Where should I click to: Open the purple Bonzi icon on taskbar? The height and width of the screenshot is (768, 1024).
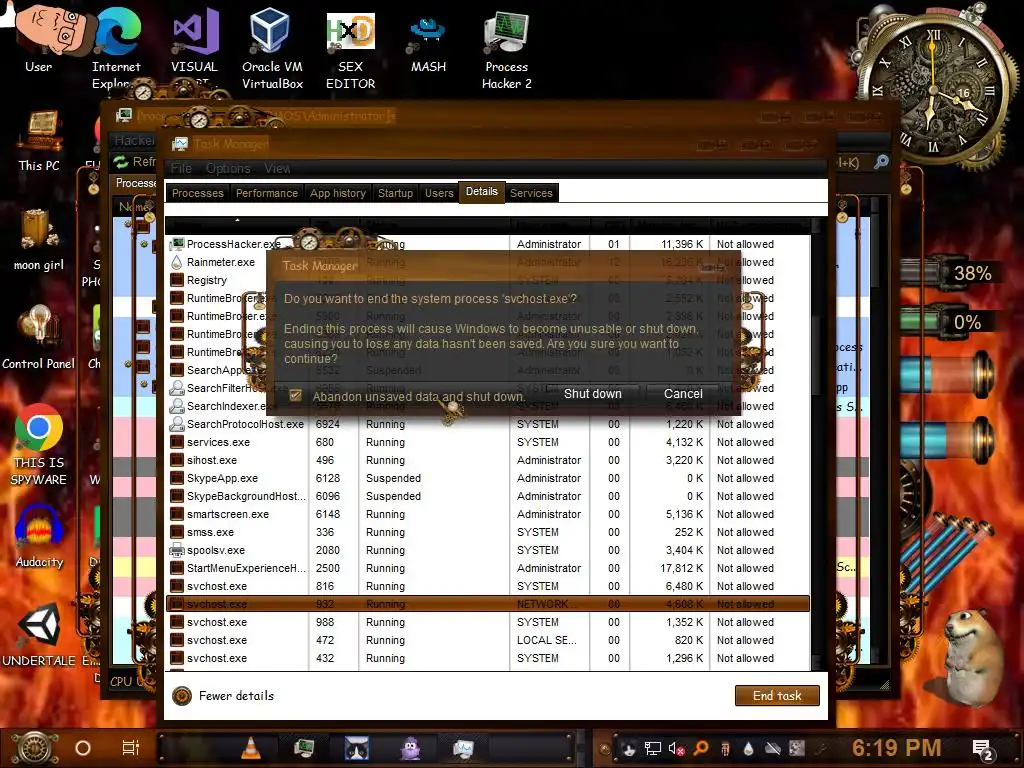coord(410,748)
